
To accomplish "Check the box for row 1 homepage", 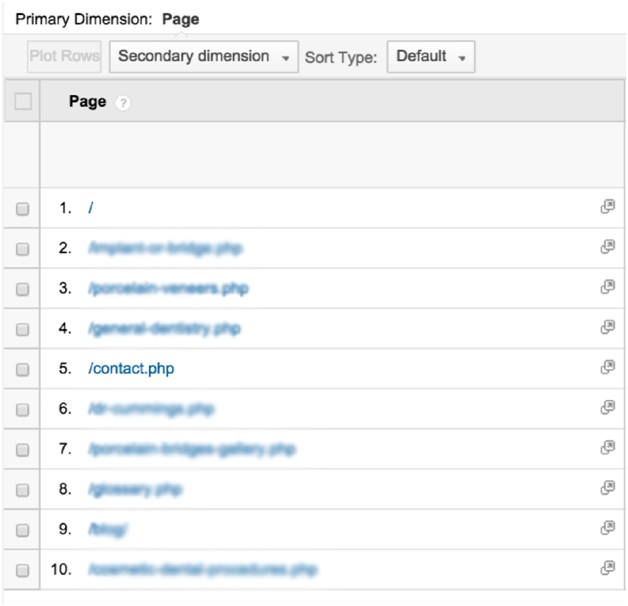I will (x=23, y=209).
